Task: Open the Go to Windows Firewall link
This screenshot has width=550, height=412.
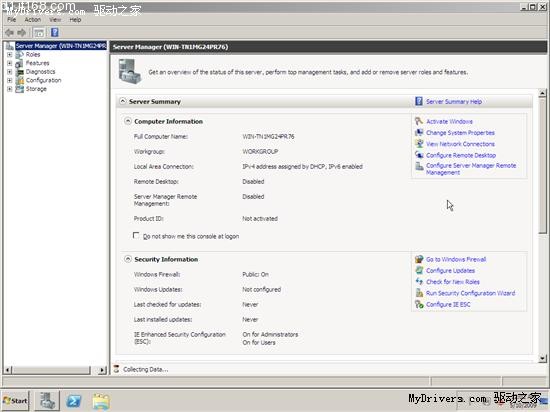Action: click(456, 259)
